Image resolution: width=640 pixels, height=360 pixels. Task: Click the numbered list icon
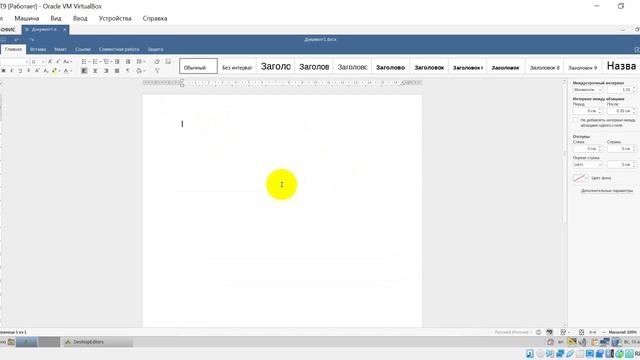coord(95,62)
